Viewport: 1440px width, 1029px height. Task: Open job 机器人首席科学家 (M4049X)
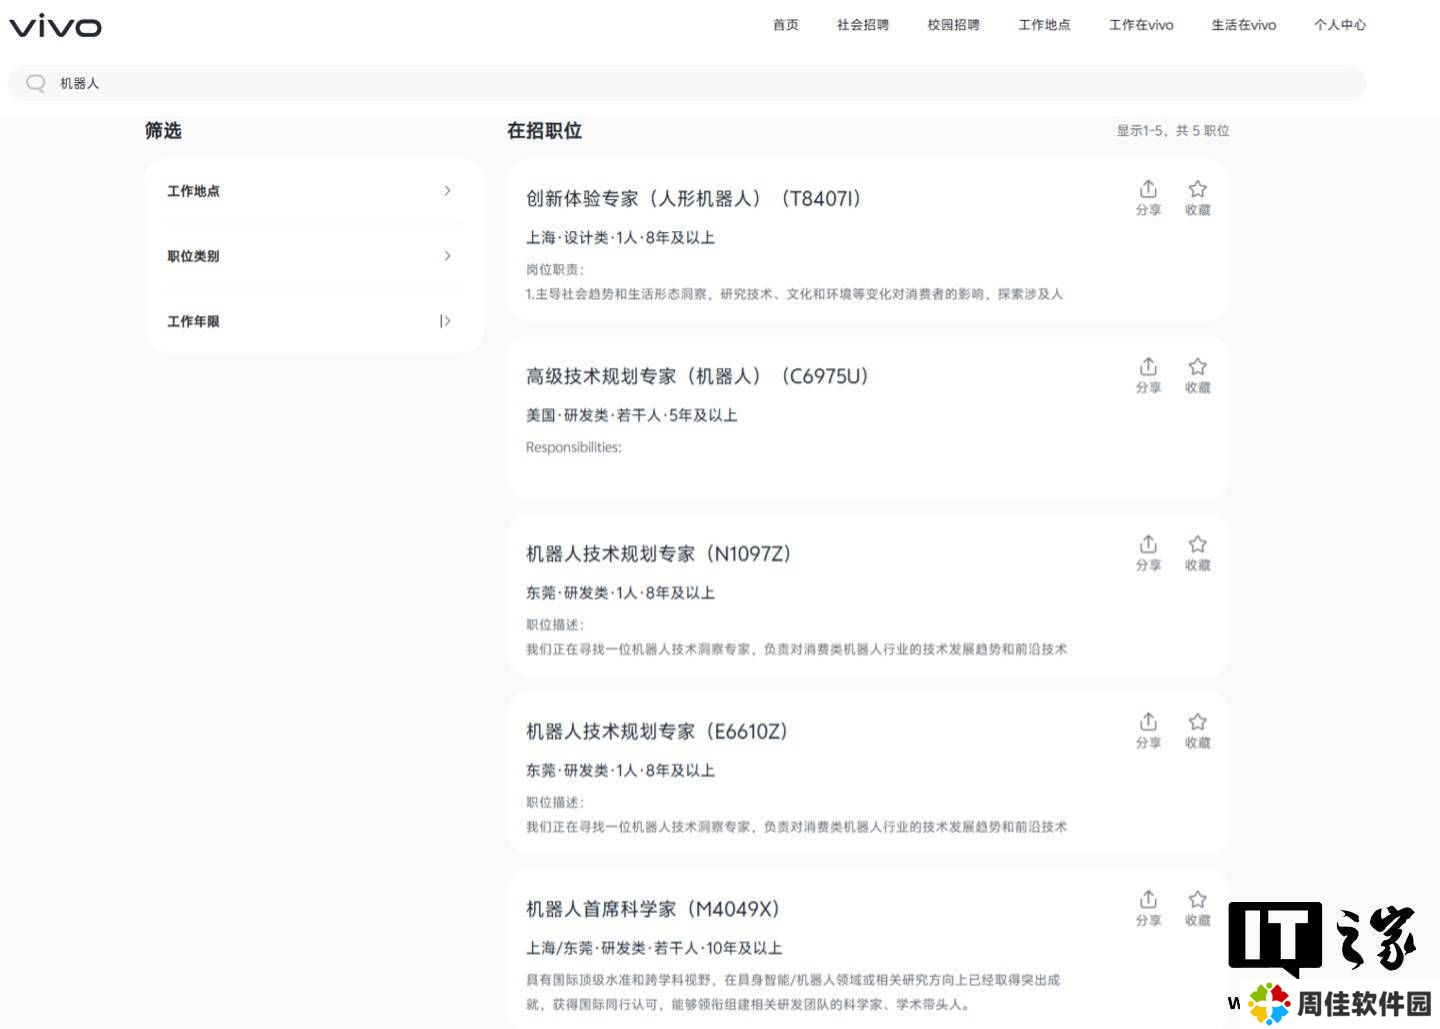653,909
